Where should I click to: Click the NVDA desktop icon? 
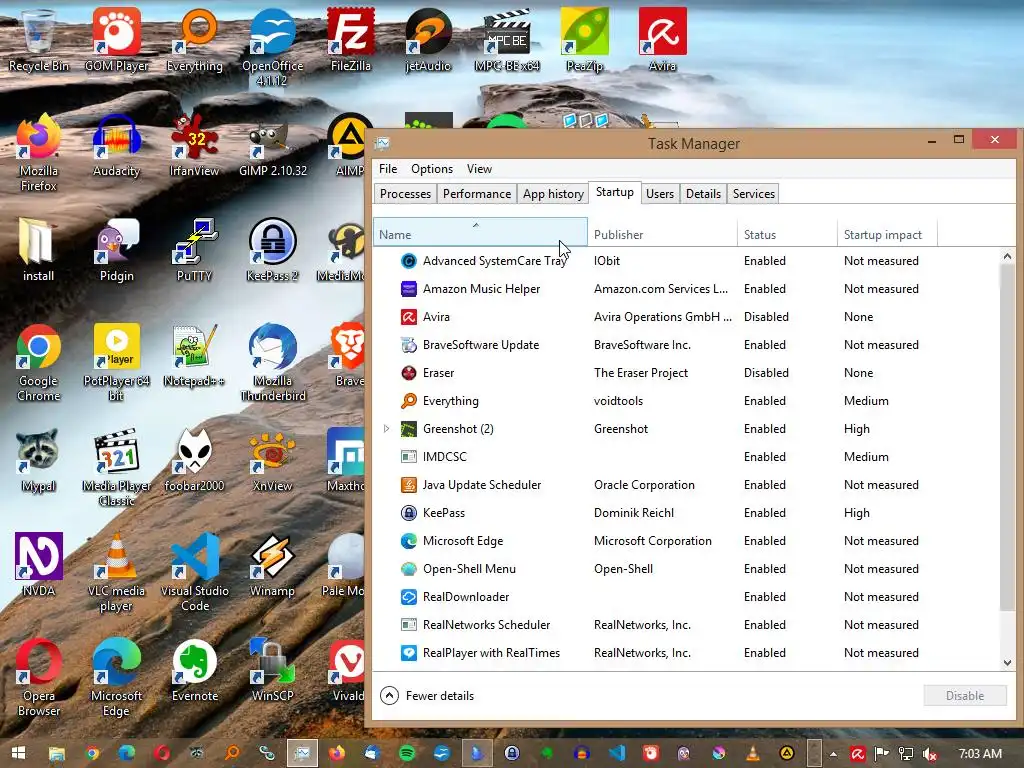point(39,566)
